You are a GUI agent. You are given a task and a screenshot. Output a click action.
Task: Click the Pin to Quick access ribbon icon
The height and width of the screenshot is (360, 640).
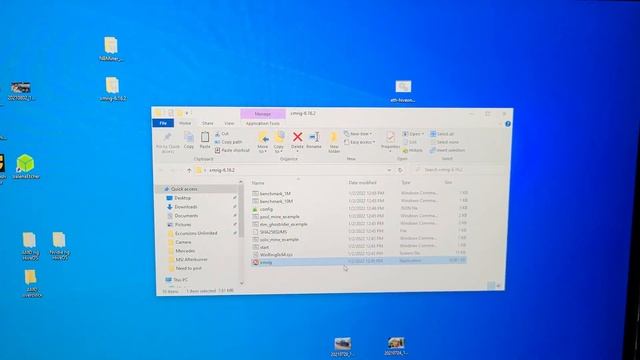coord(167,142)
